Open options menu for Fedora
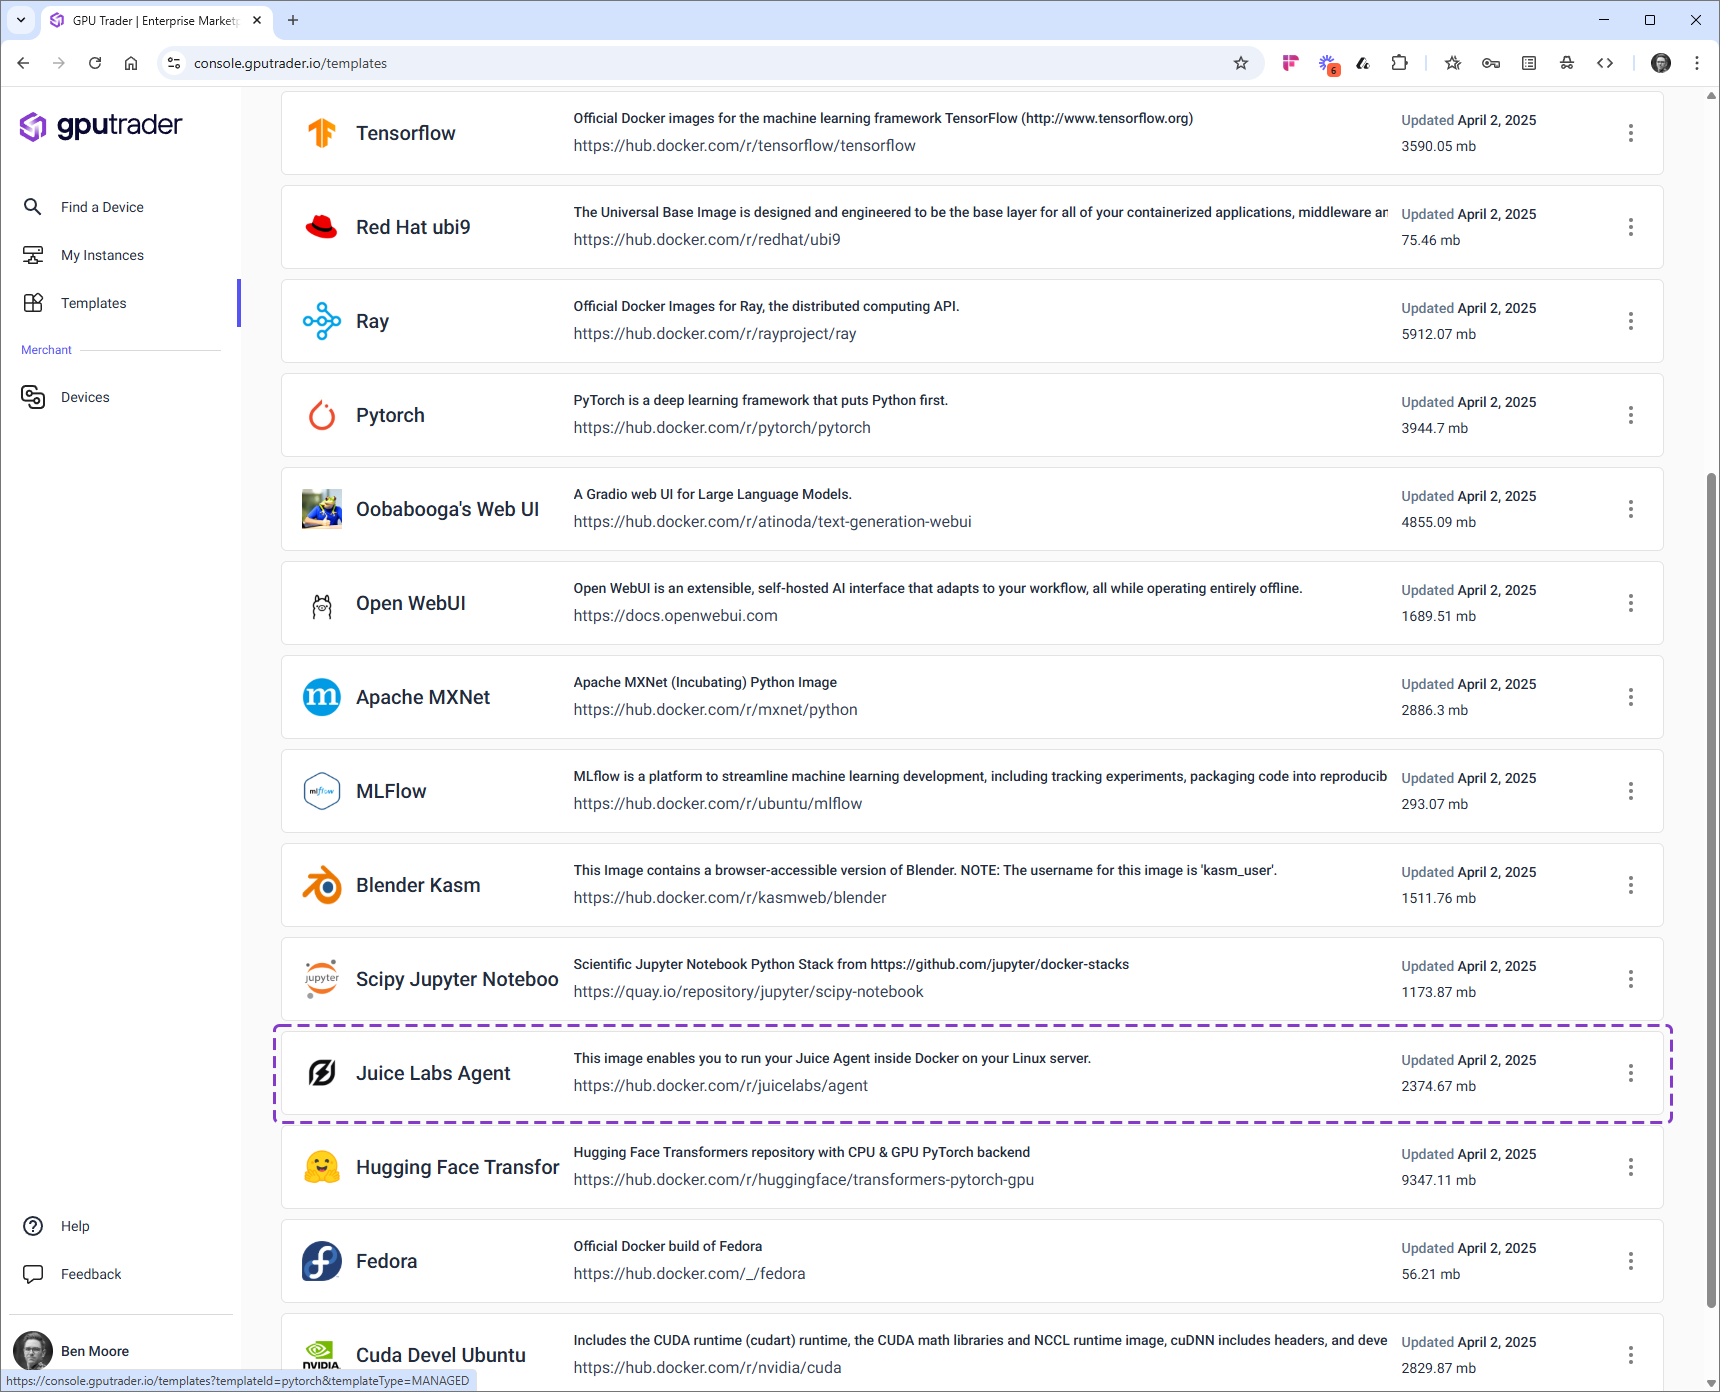This screenshot has height=1392, width=1720. [x=1631, y=1261]
